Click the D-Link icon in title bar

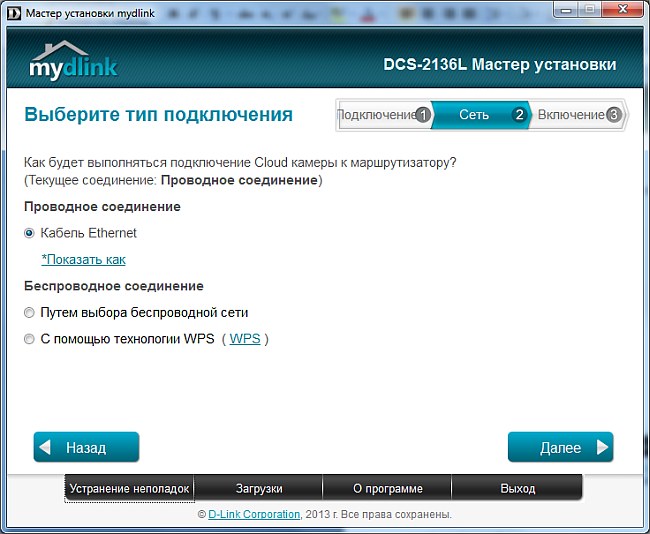click(12, 11)
